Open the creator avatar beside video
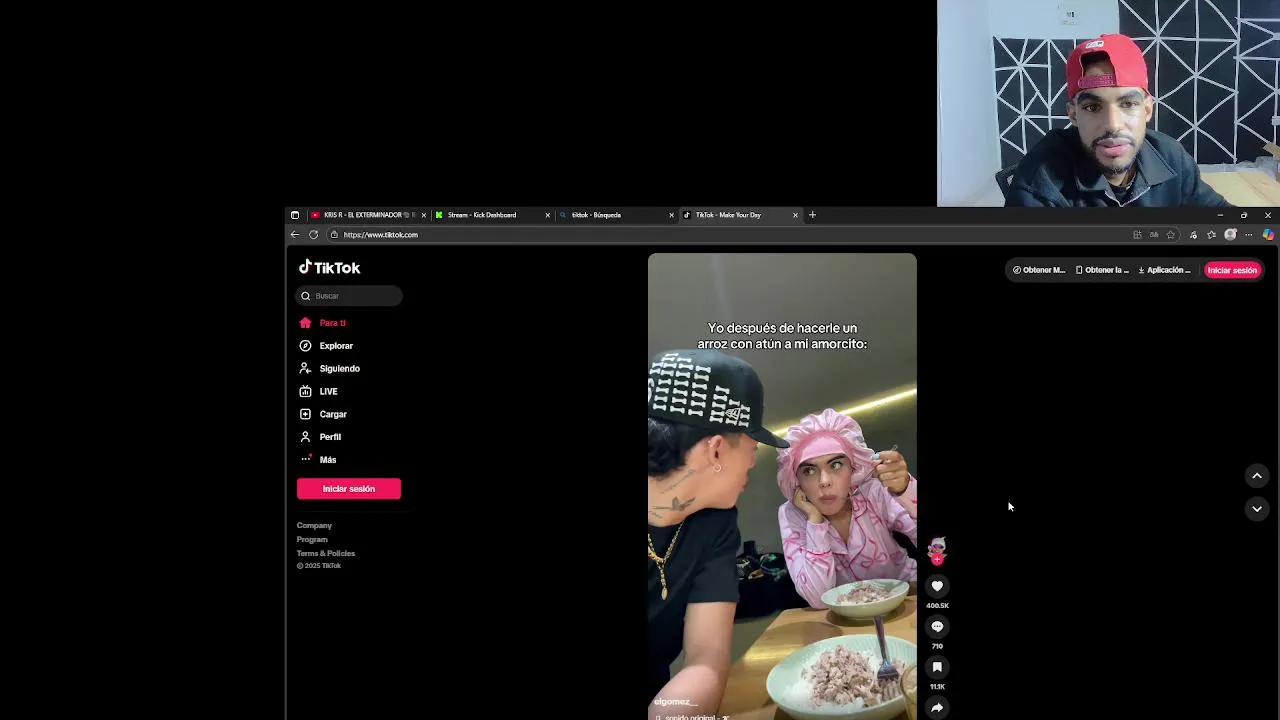The width and height of the screenshot is (1280, 720). 937,549
